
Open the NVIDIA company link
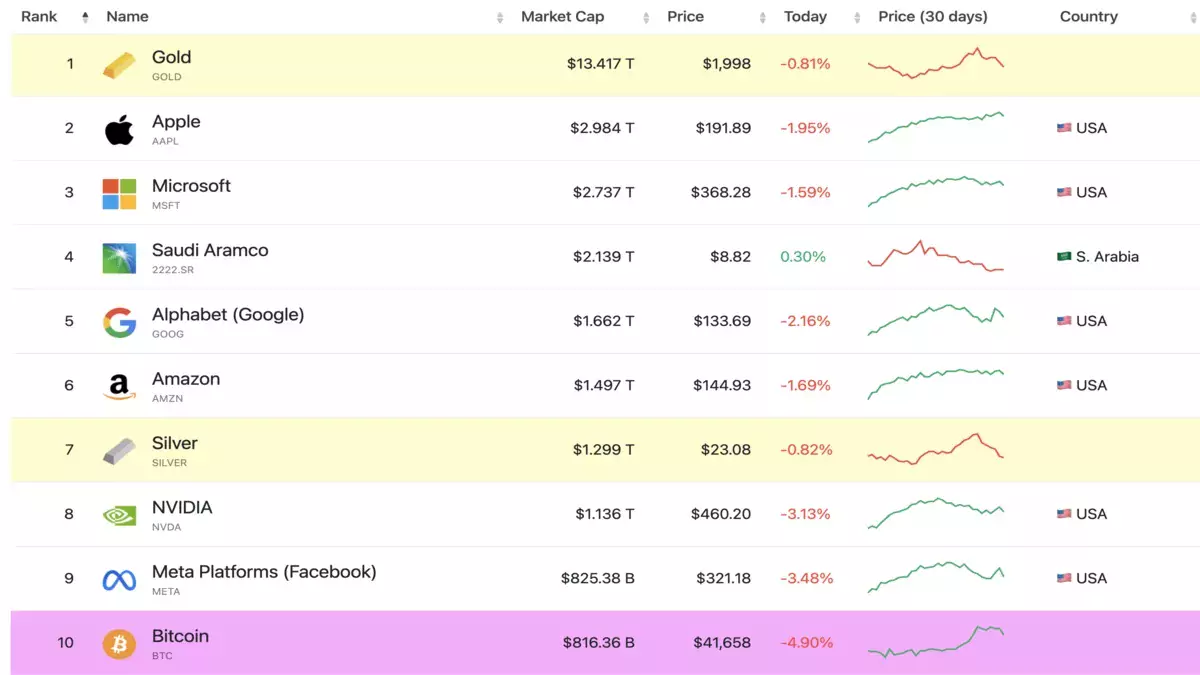tap(182, 508)
